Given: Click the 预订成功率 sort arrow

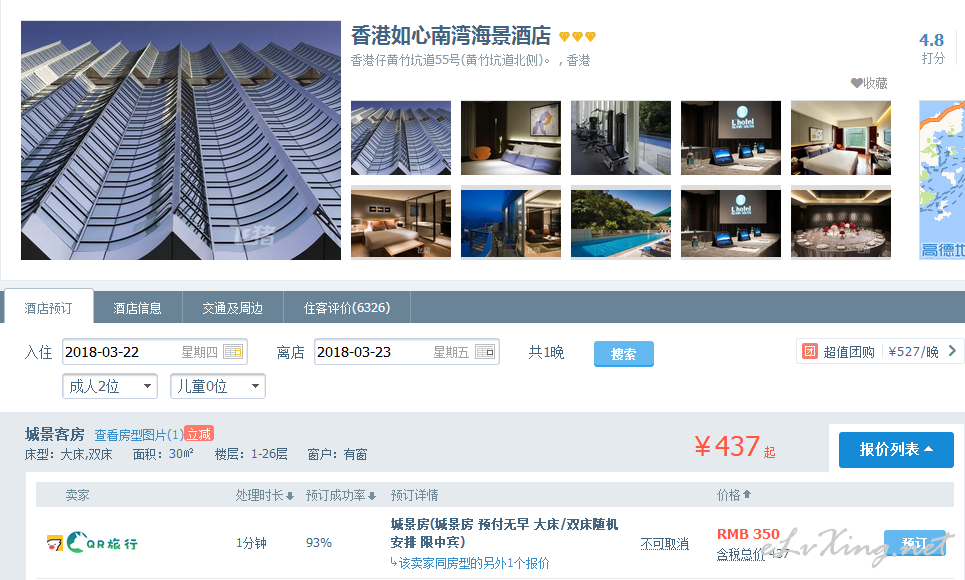Looking at the screenshot, I should click(372, 496).
